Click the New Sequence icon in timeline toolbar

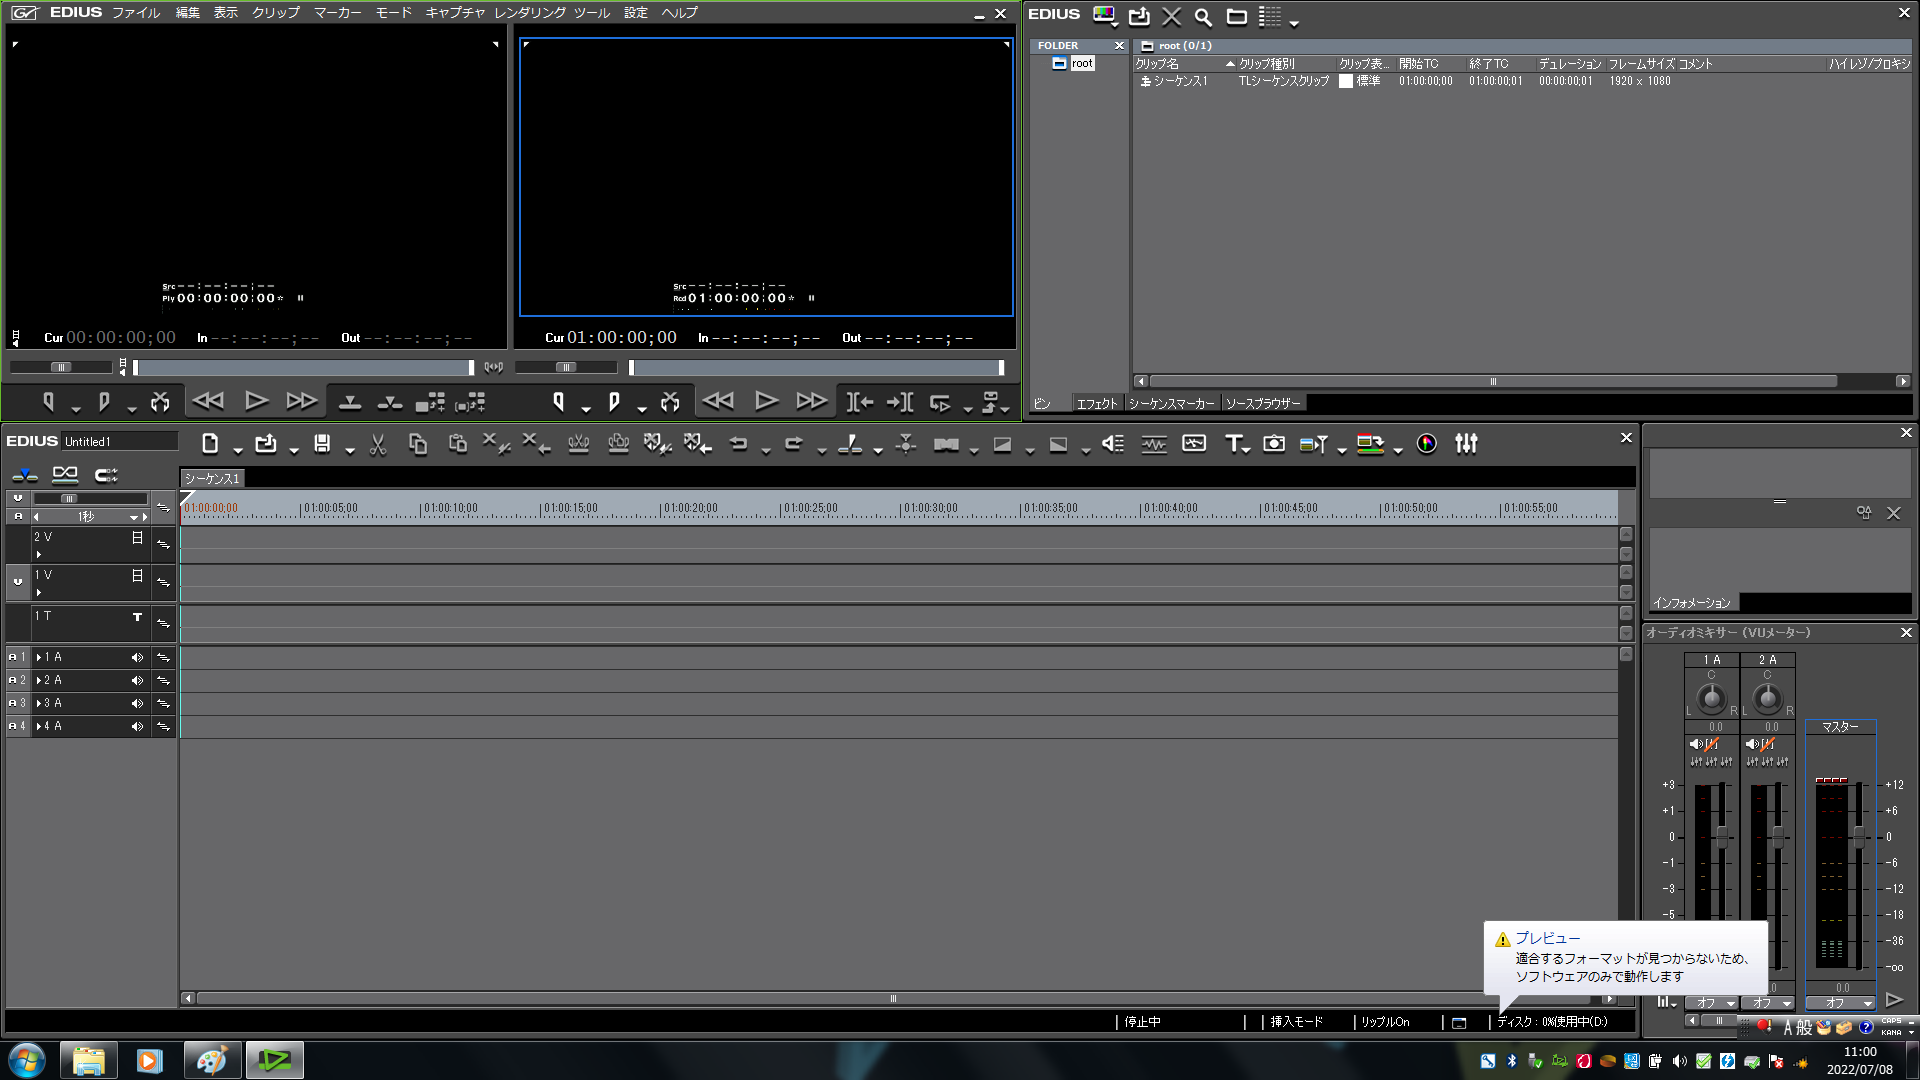point(210,444)
